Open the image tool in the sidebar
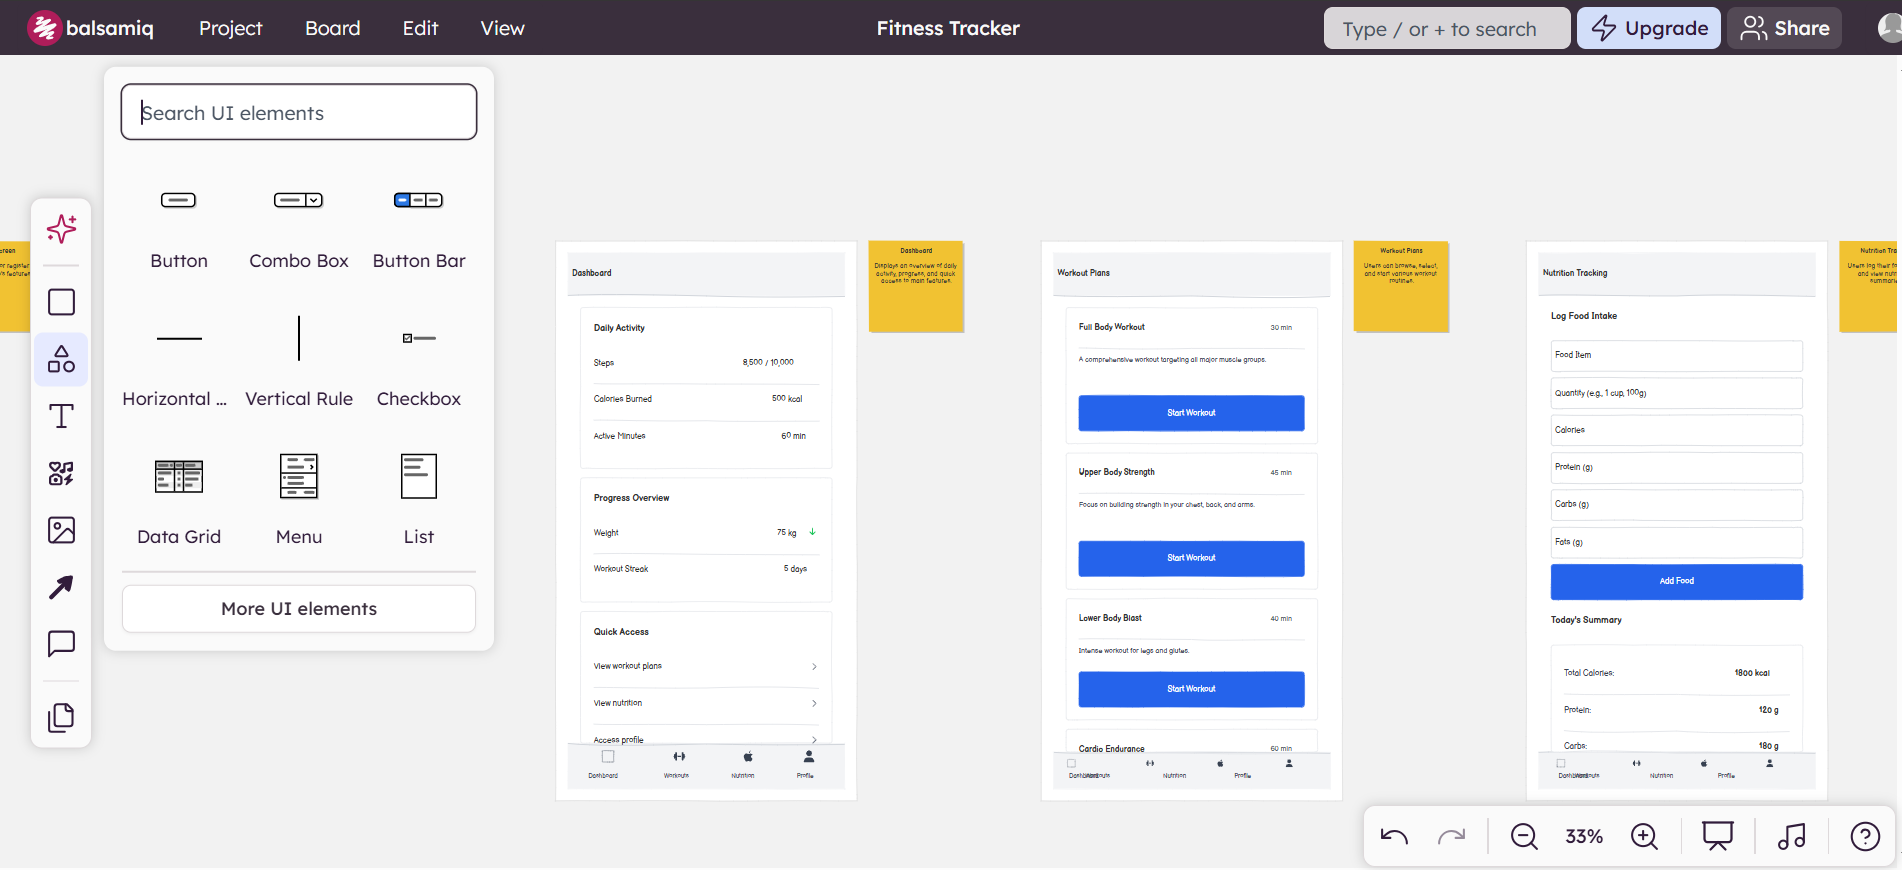The width and height of the screenshot is (1902, 870). point(61,530)
